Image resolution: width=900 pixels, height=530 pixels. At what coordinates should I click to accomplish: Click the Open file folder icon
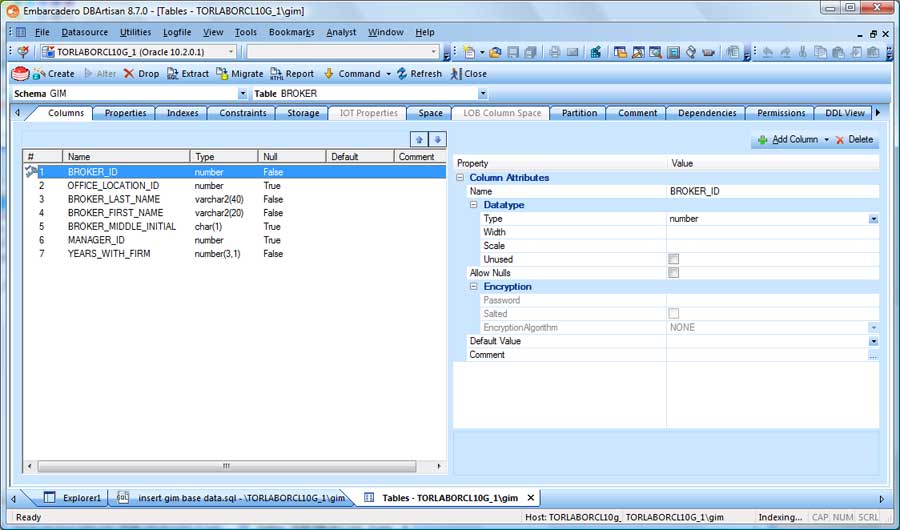pyautogui.click(x=495, y=52)
